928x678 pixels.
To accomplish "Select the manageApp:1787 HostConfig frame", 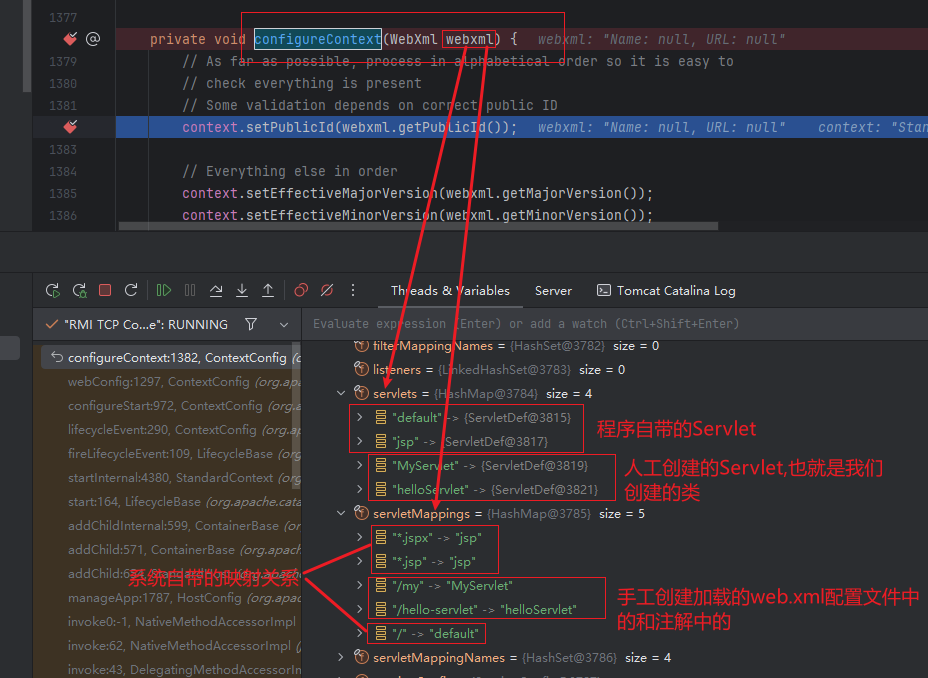I will [171, 598].
